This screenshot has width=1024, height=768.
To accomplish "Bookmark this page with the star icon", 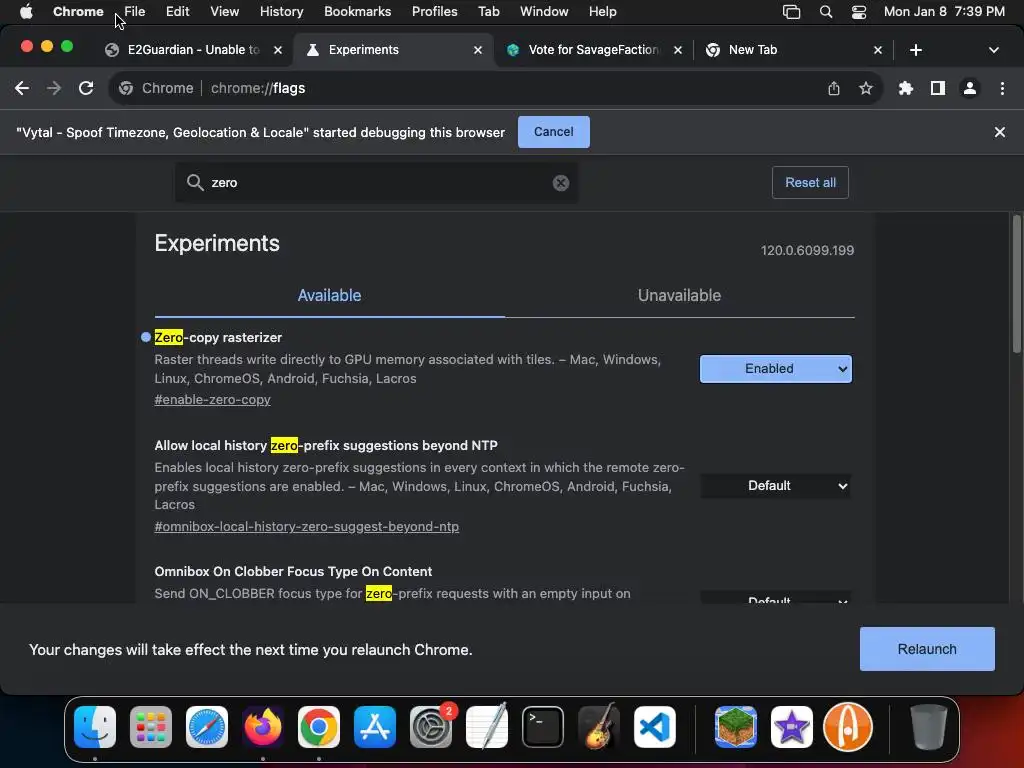I will (866, 88).
